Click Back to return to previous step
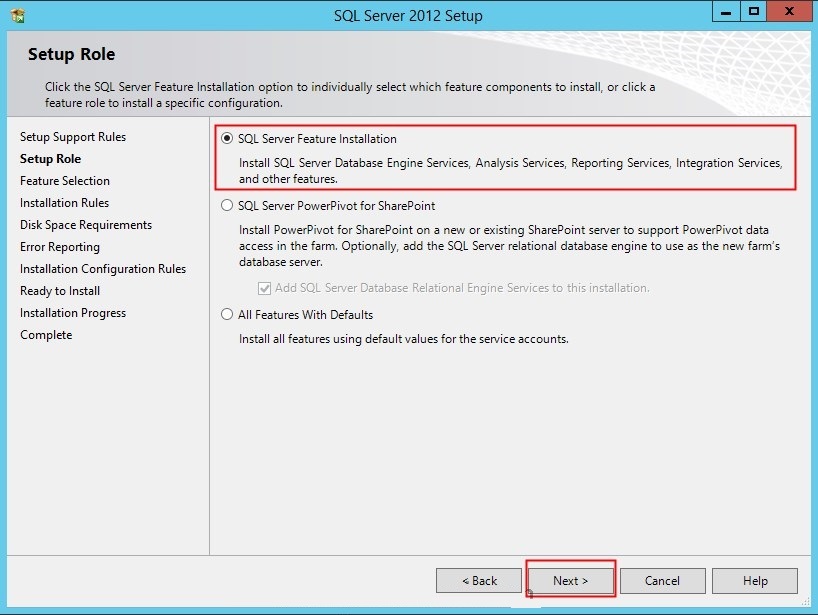This screenshot has height=615, width=818. [479, 580]
